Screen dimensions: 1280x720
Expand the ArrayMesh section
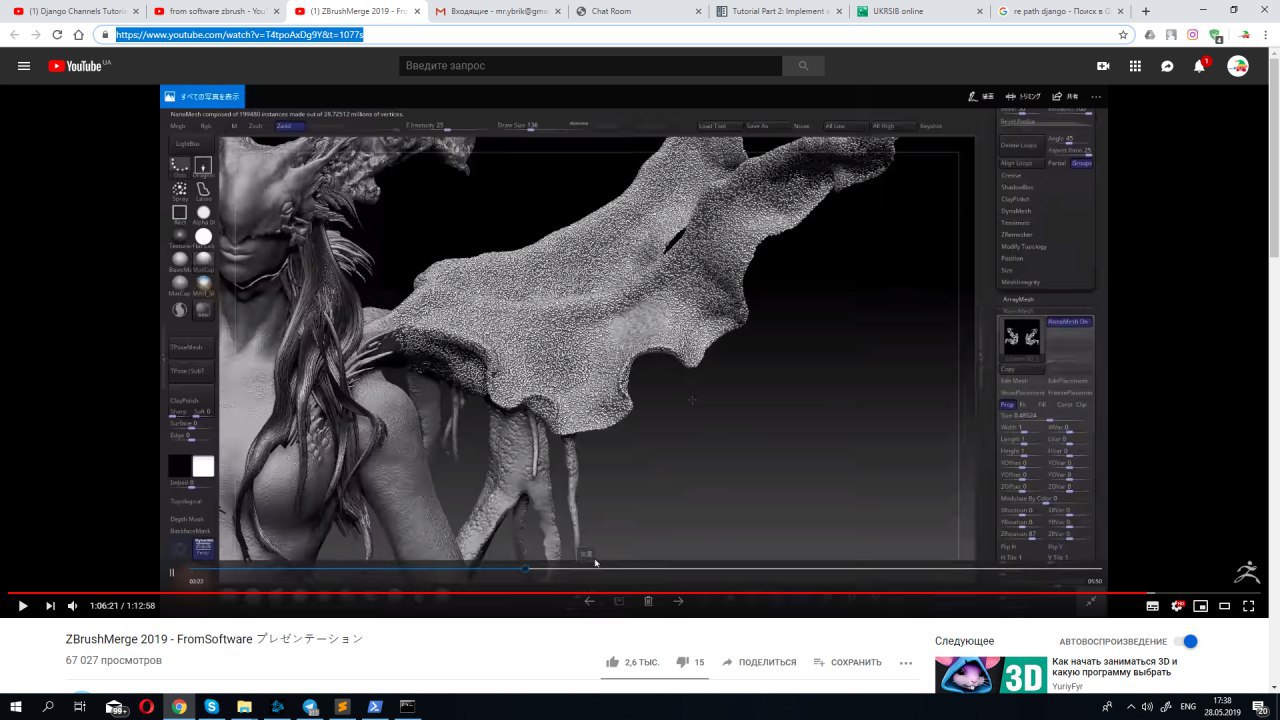[1019, 299]
